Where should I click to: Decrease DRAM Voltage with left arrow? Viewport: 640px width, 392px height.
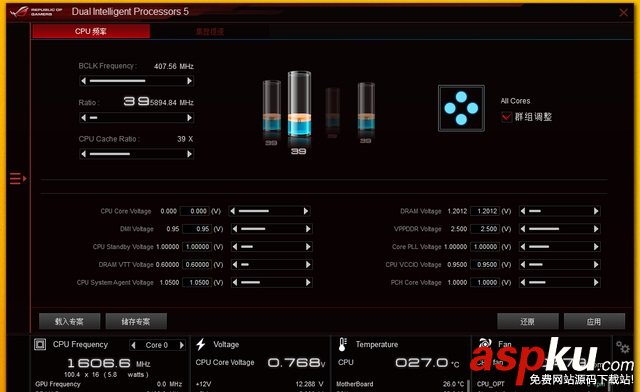tap(523, 211)
